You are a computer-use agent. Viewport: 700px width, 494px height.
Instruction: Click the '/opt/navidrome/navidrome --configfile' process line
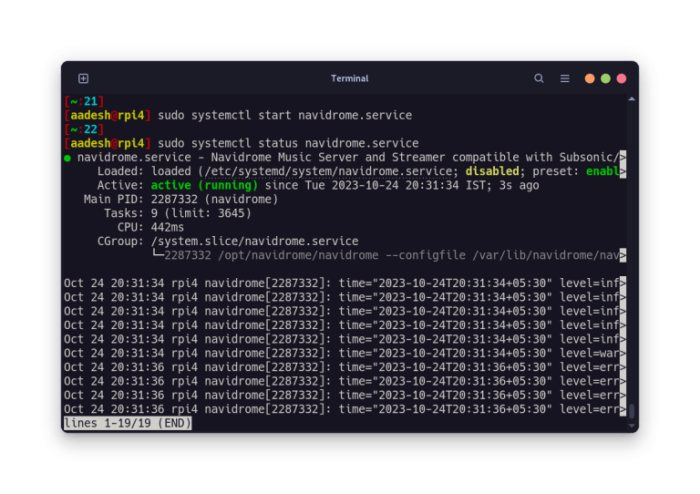coord(342,255)
